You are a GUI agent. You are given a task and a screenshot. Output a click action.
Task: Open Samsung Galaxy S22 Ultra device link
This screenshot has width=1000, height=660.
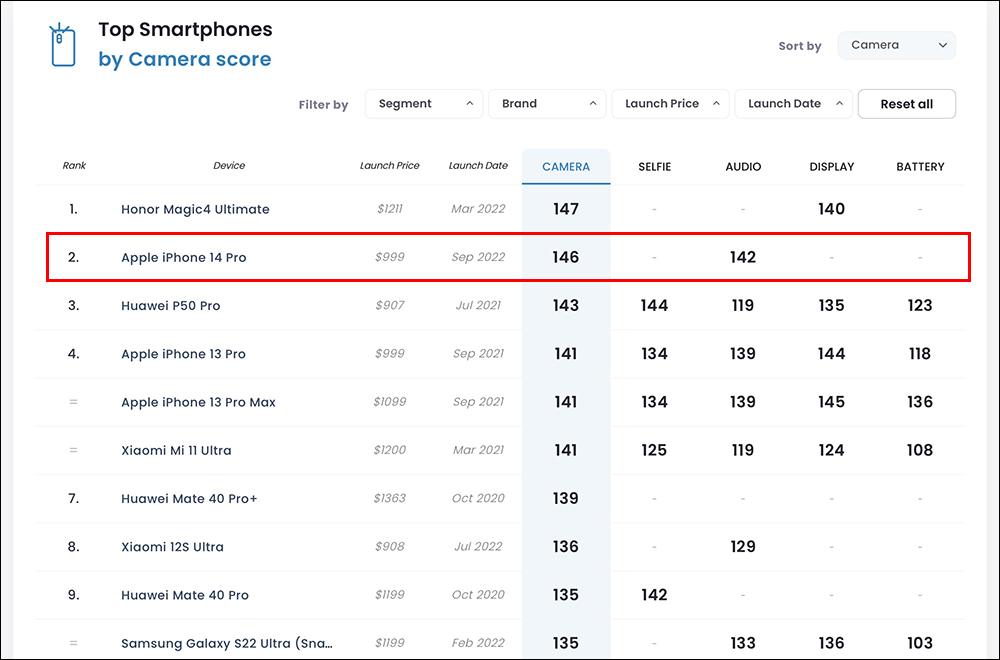click(x=226, y=643)
